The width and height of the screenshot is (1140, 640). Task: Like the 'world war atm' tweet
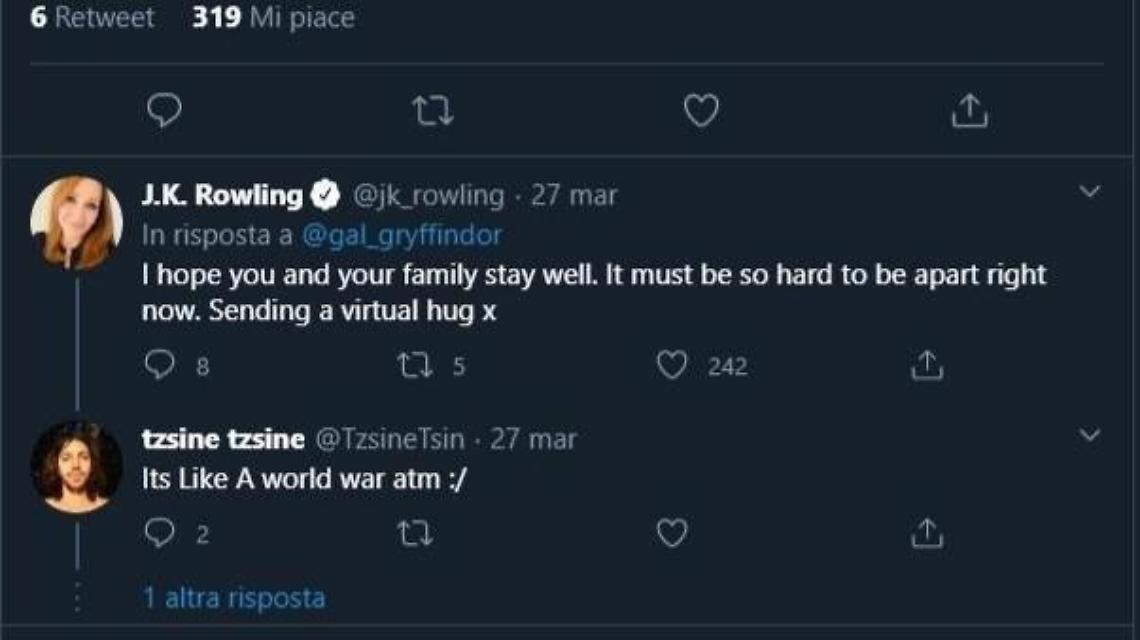(x=672, y=534)
